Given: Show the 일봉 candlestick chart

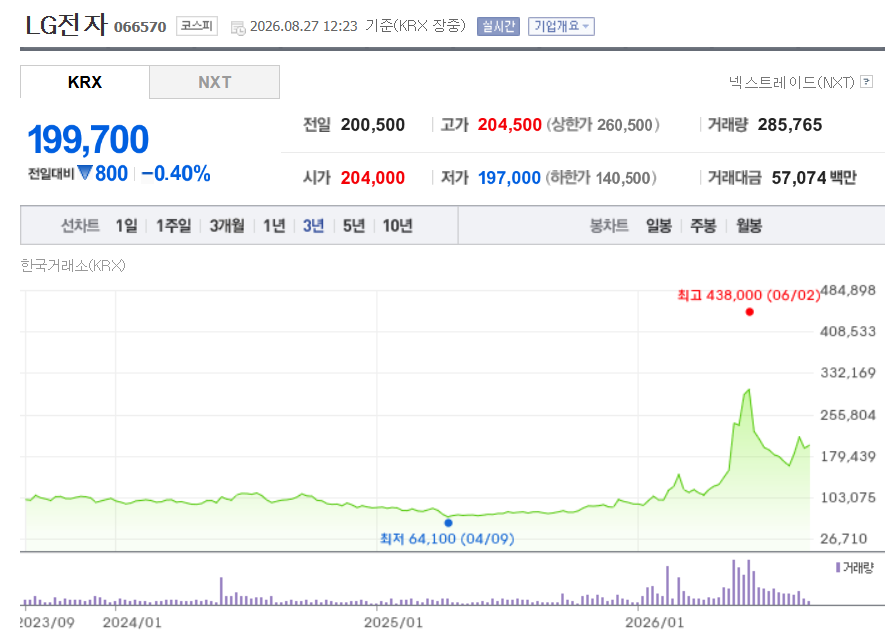Looking at the screenshot, I should [x=659, y=226].
